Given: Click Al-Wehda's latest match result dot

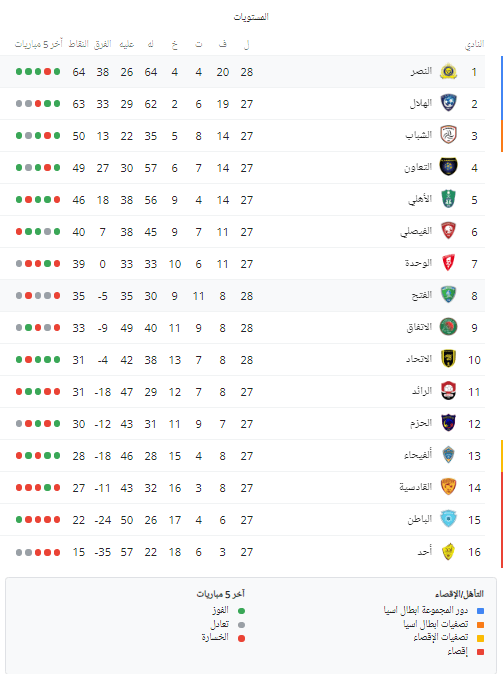Looking at the screenshot, I should (19, 263).
